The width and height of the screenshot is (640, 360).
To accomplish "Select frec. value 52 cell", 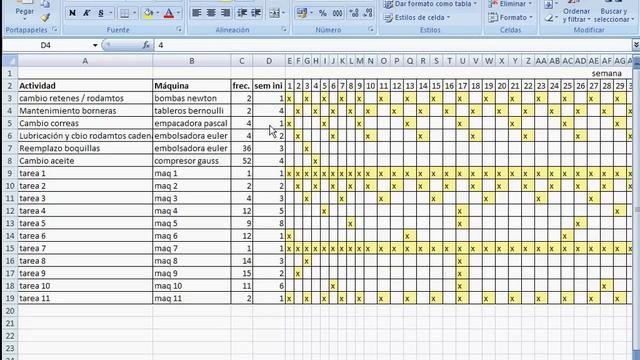I will [242, 160].
